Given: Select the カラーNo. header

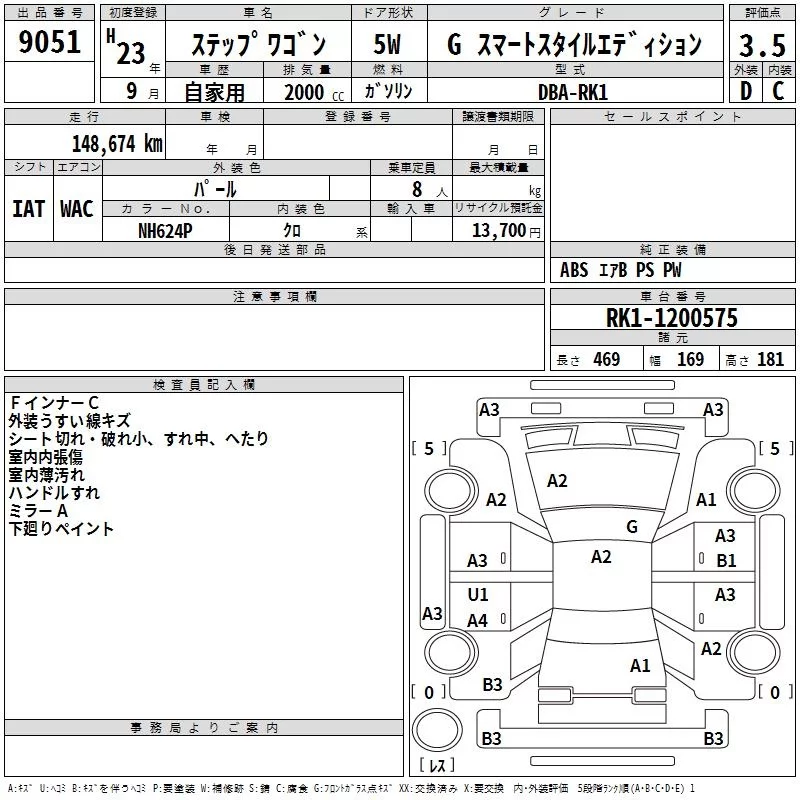Looking at the screenshot, I should coord(166,208).
